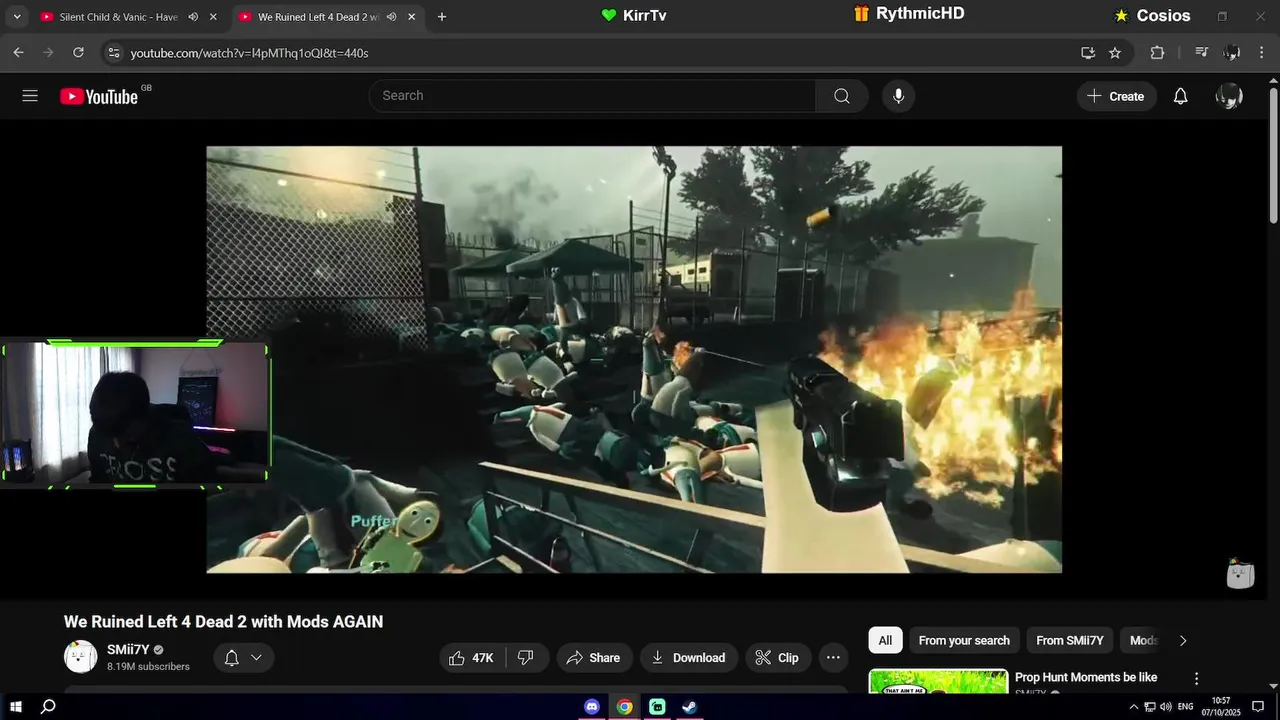Screen dimensions: 1280x720
Task: Show more filter chips with right arrow
Action: pos(1183,641)
